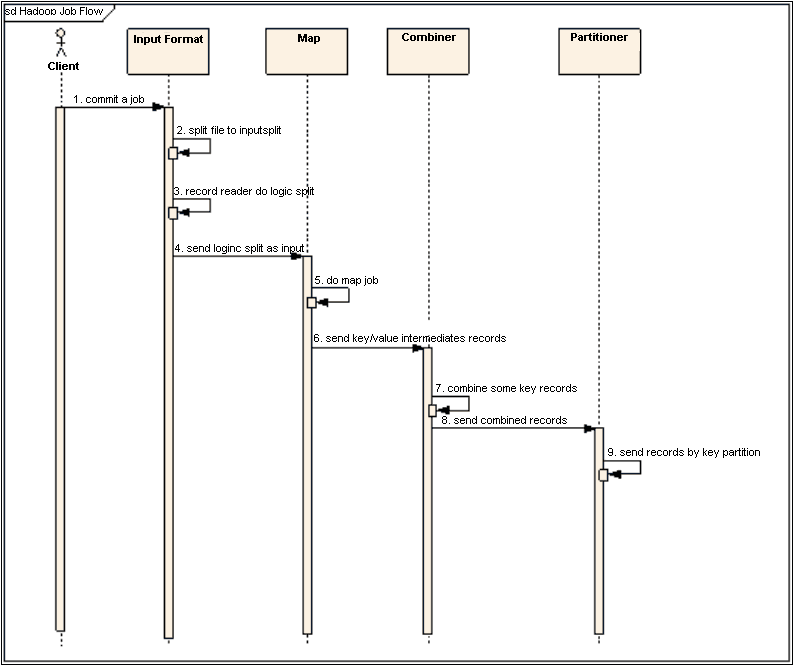Viewport: 794px width, 666px height.
Task: Click the self-call box on the Map lifeline
Action: point(311,303)
